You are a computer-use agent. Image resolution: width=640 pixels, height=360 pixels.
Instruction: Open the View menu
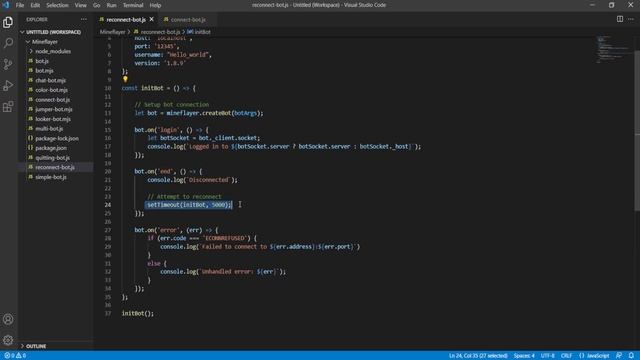80,5
